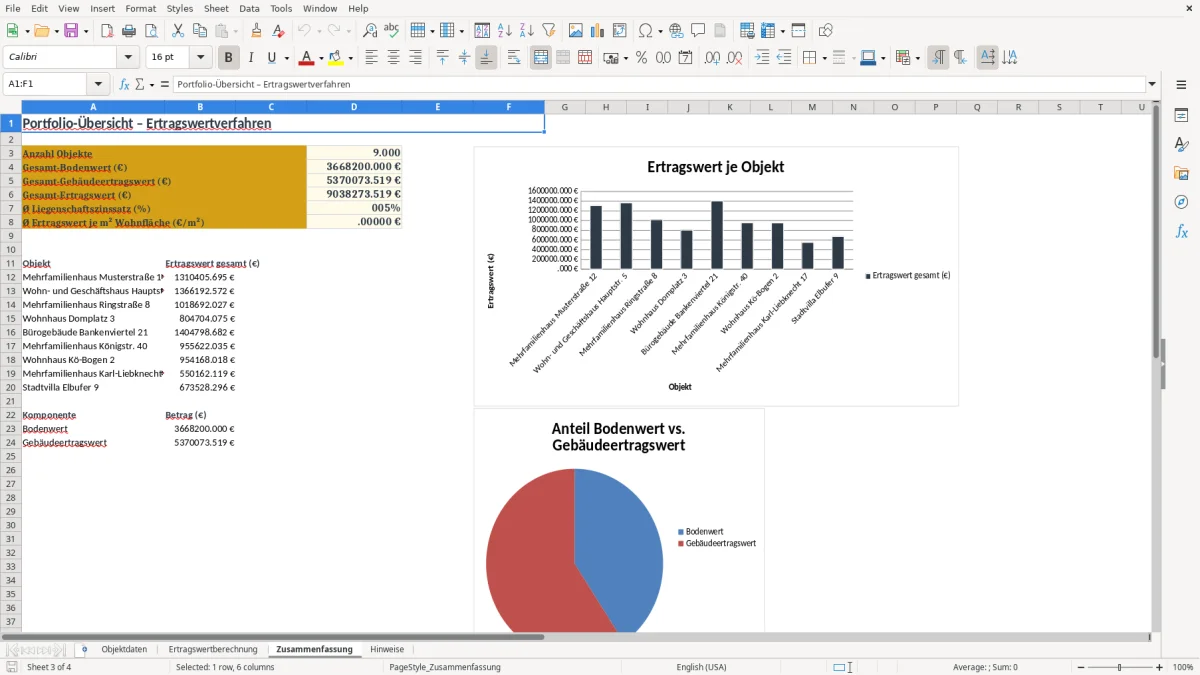Viewport: 1200px width, 675px height.
Task: Save the document with the floppy icon
Action: [70, 31]
